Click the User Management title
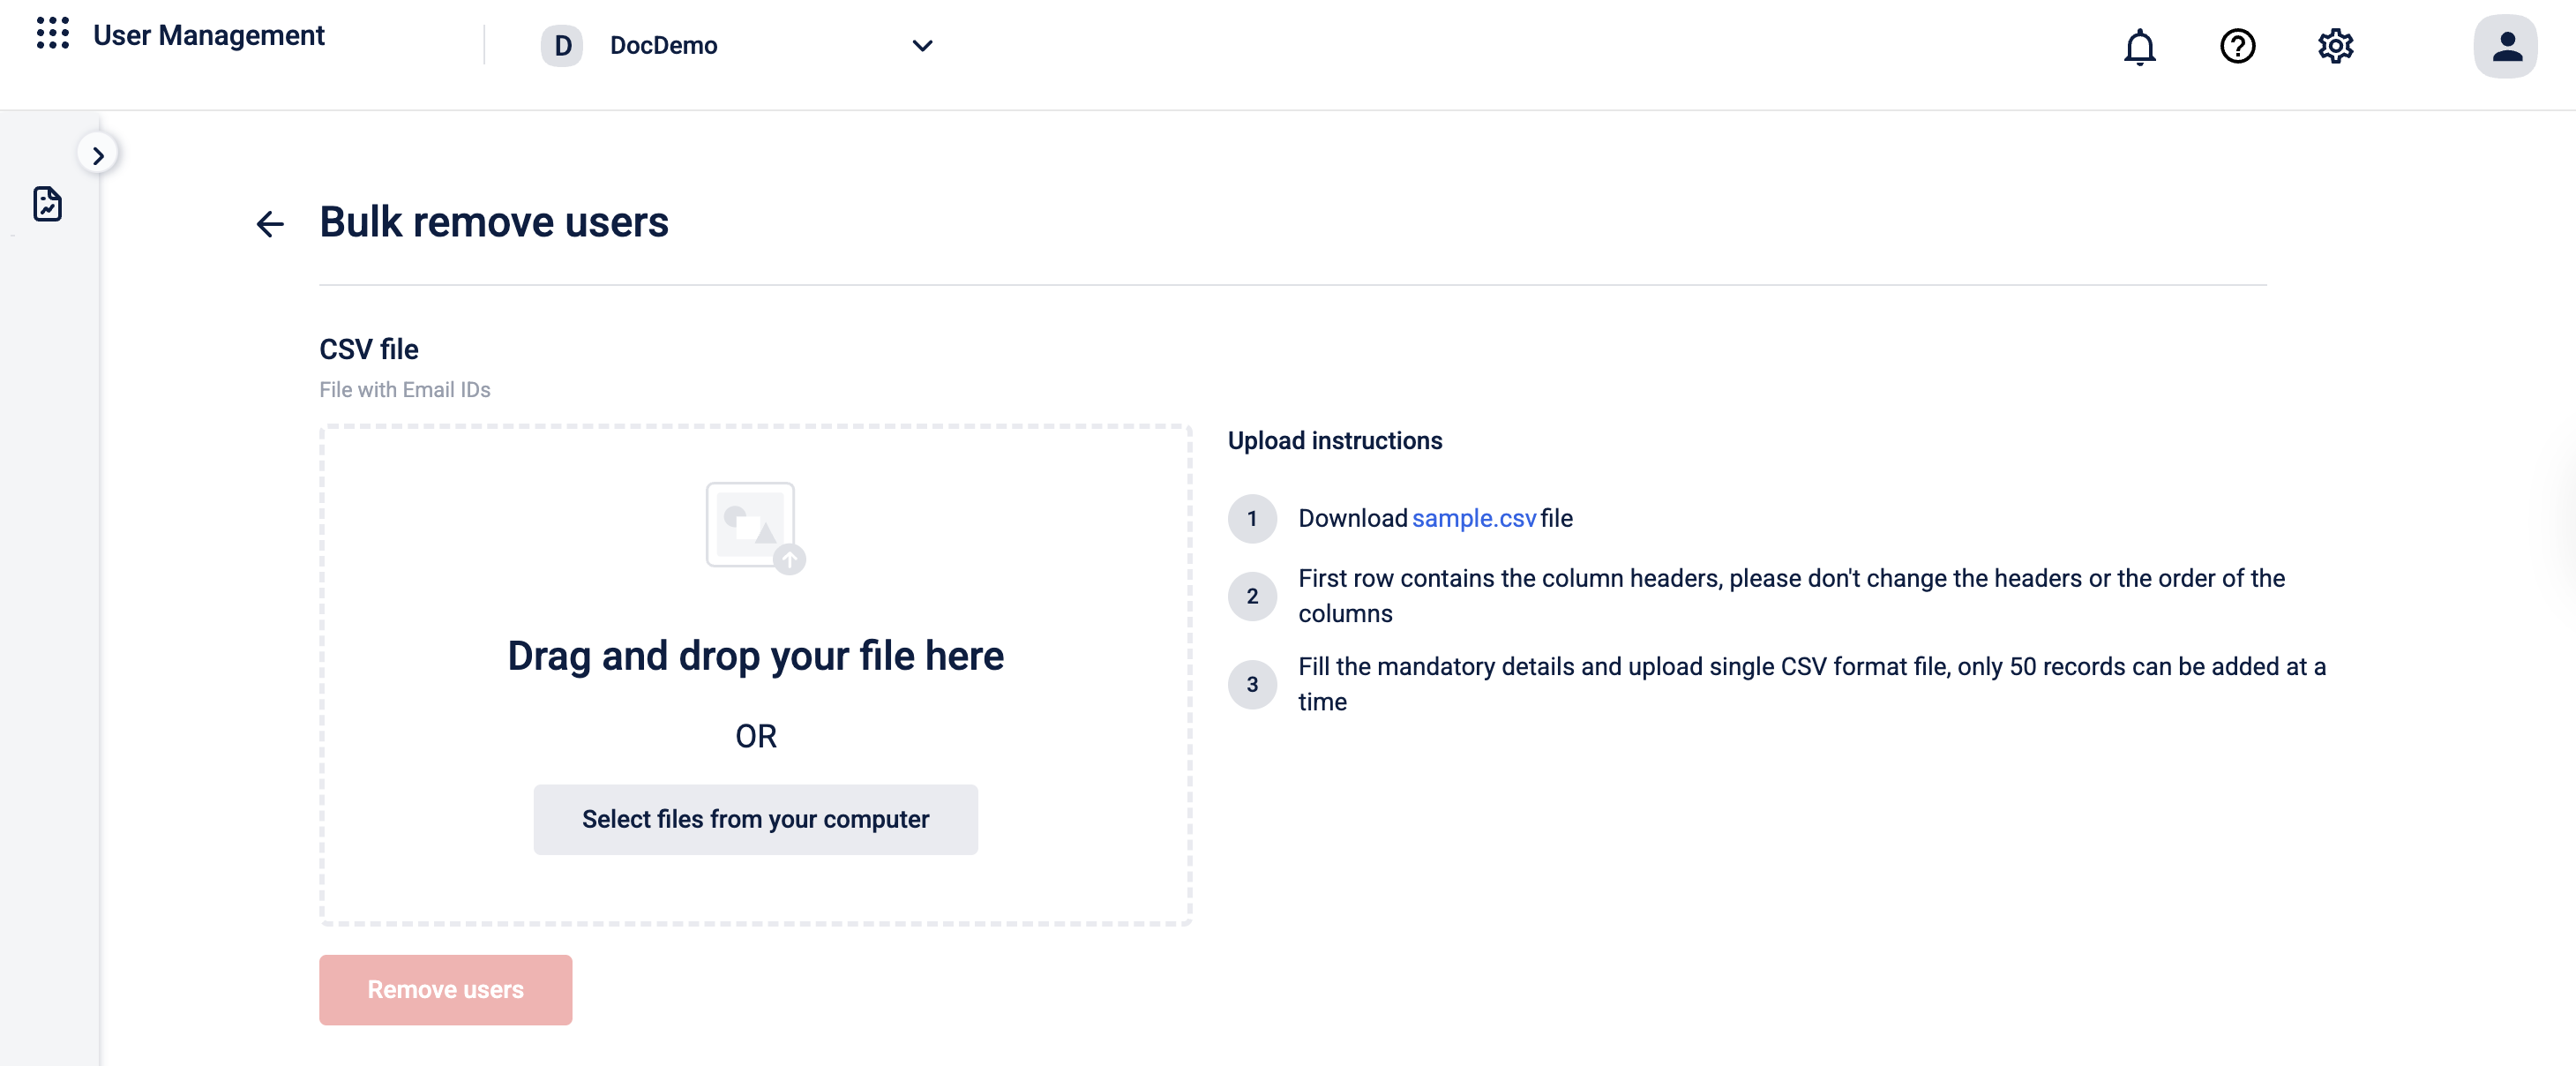Image resolution: width=2576 pixels, height=1066 pixels. point(208,35)
